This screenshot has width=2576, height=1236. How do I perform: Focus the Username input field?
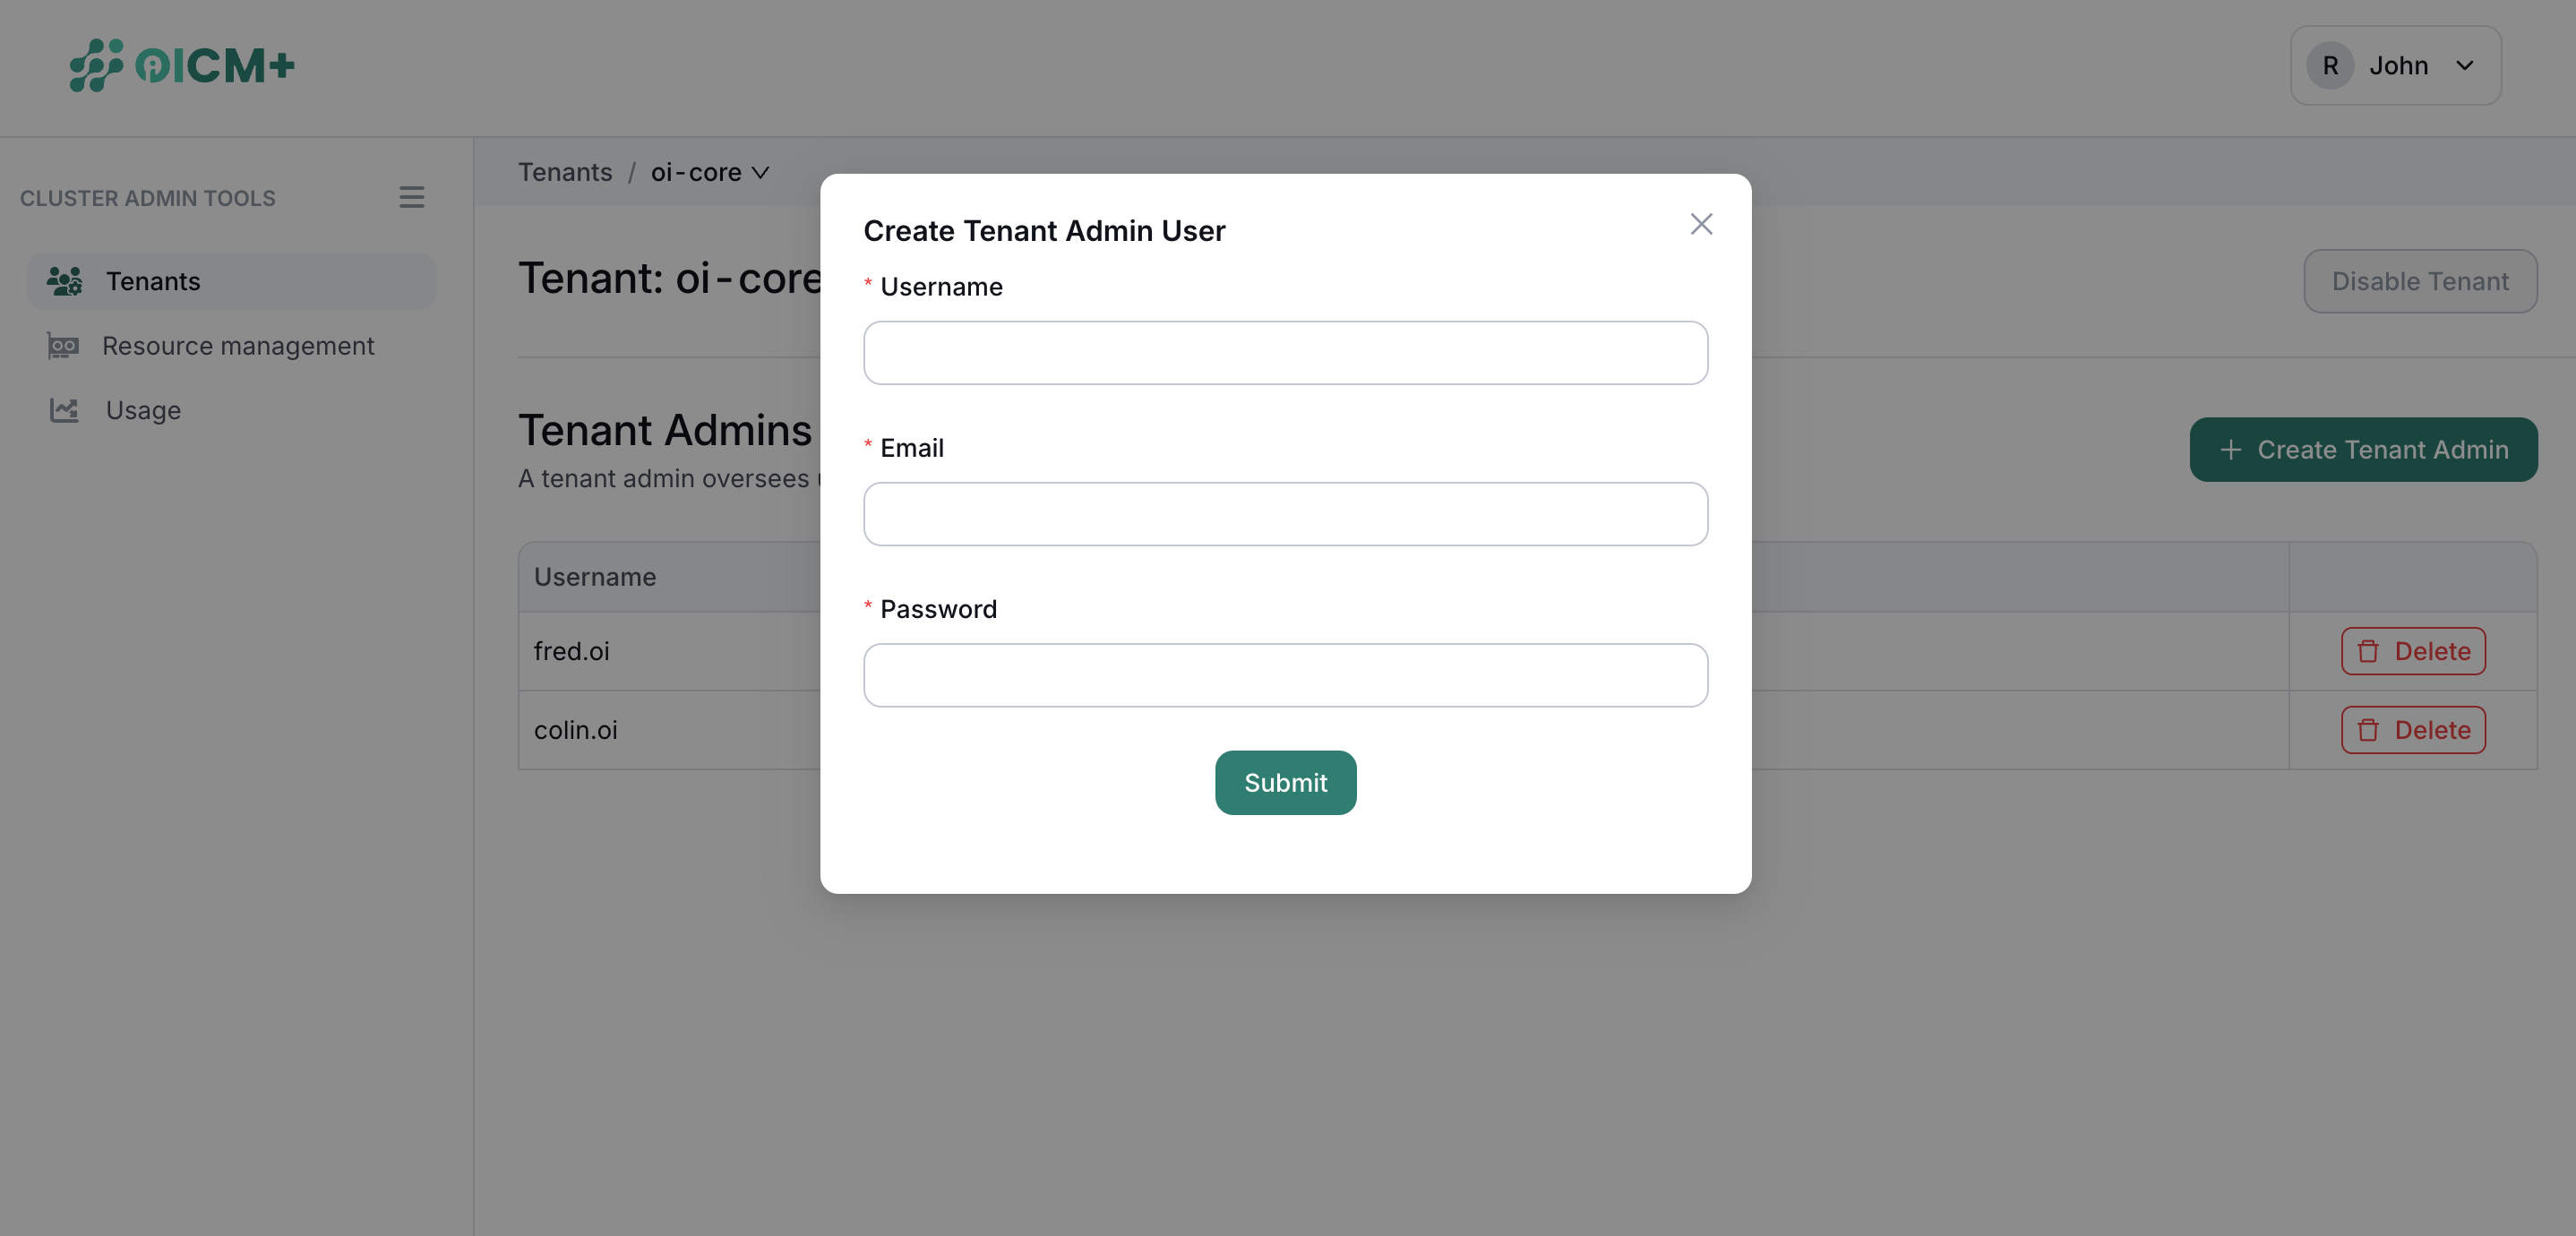pyautogui.click(x=1285, y=352)
